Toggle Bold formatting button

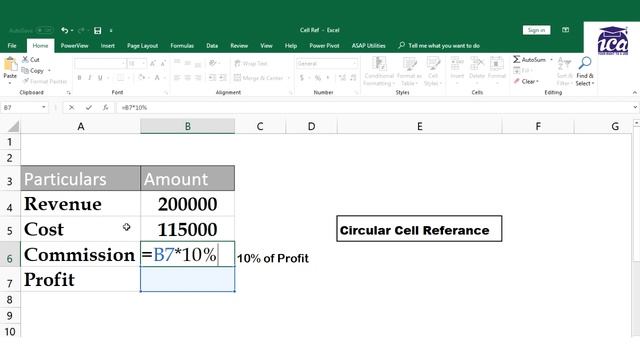(x=79, y=78)
